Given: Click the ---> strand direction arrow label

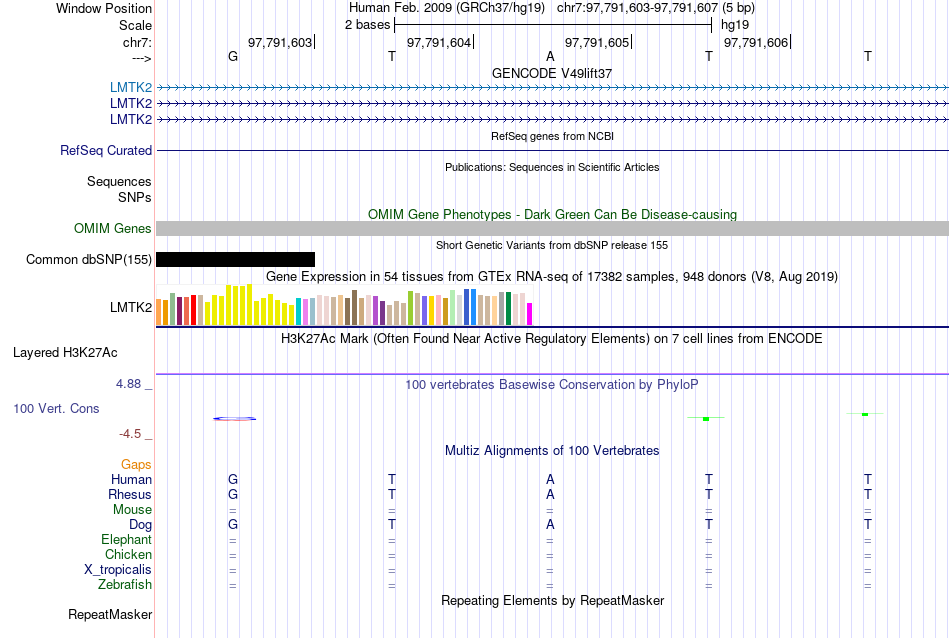Looking at the screenshot, I should (141, 58).
